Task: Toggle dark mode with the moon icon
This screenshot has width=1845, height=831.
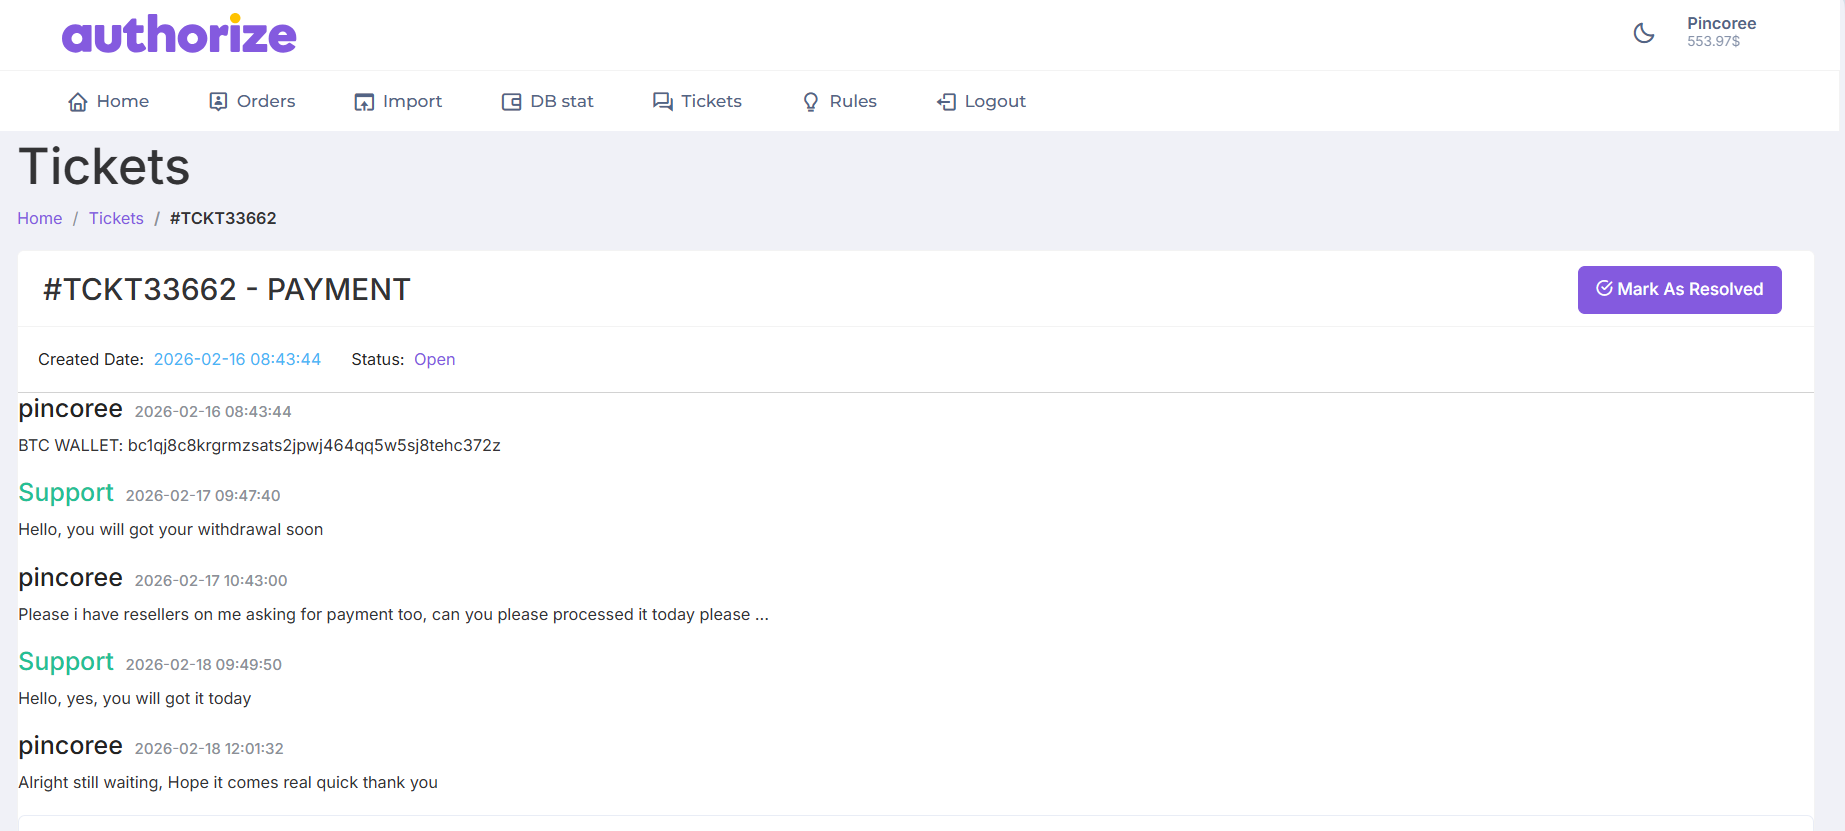Action: pyautogui.click(x=1643, y=33)
